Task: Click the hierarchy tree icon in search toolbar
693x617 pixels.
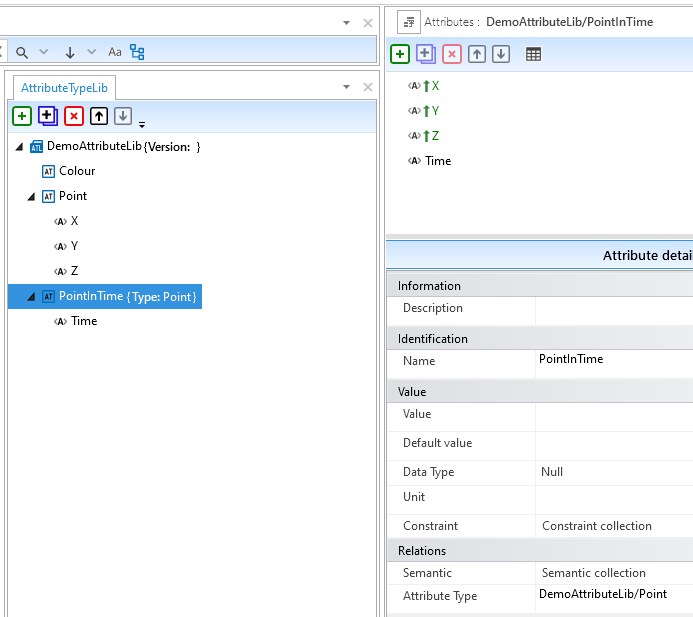Action: pos(137,52)
